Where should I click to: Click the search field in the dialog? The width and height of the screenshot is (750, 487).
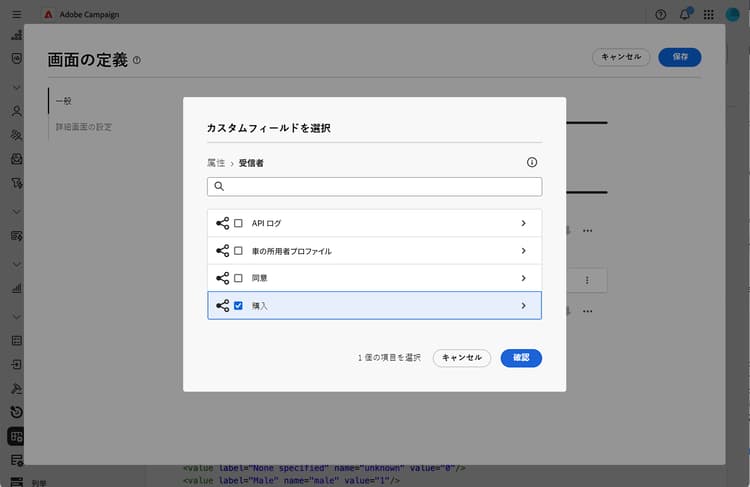(x=375, y=187)
